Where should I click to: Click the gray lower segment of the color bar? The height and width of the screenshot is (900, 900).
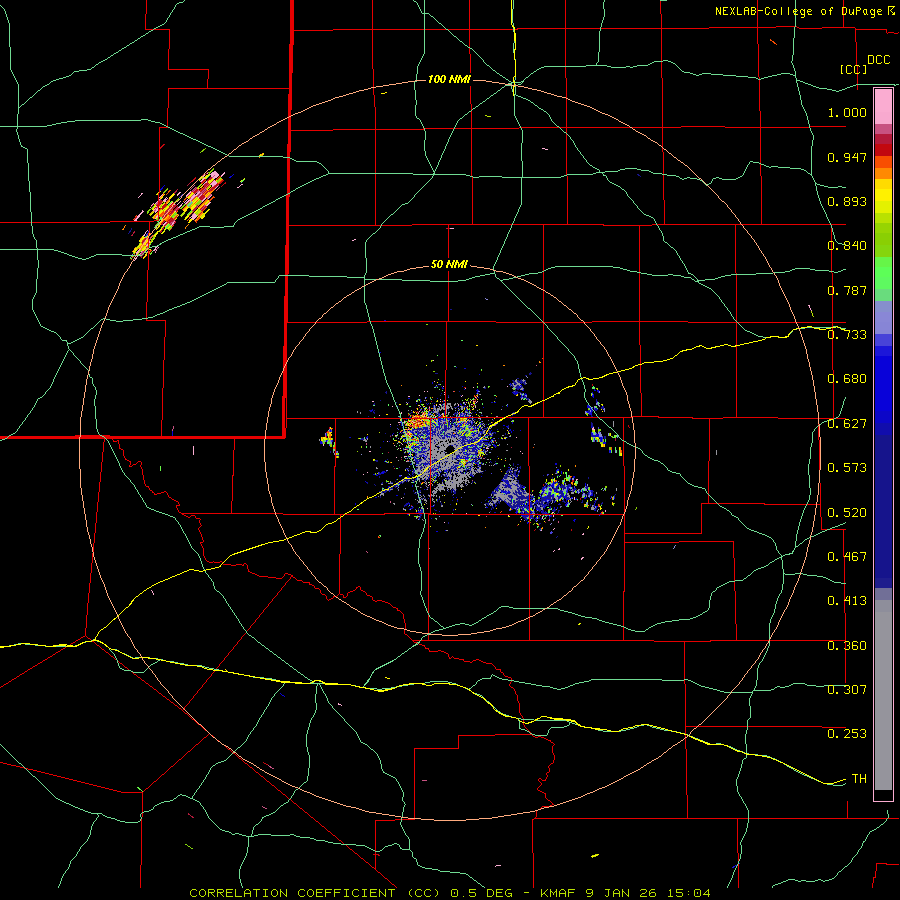[x=883, y=695]
